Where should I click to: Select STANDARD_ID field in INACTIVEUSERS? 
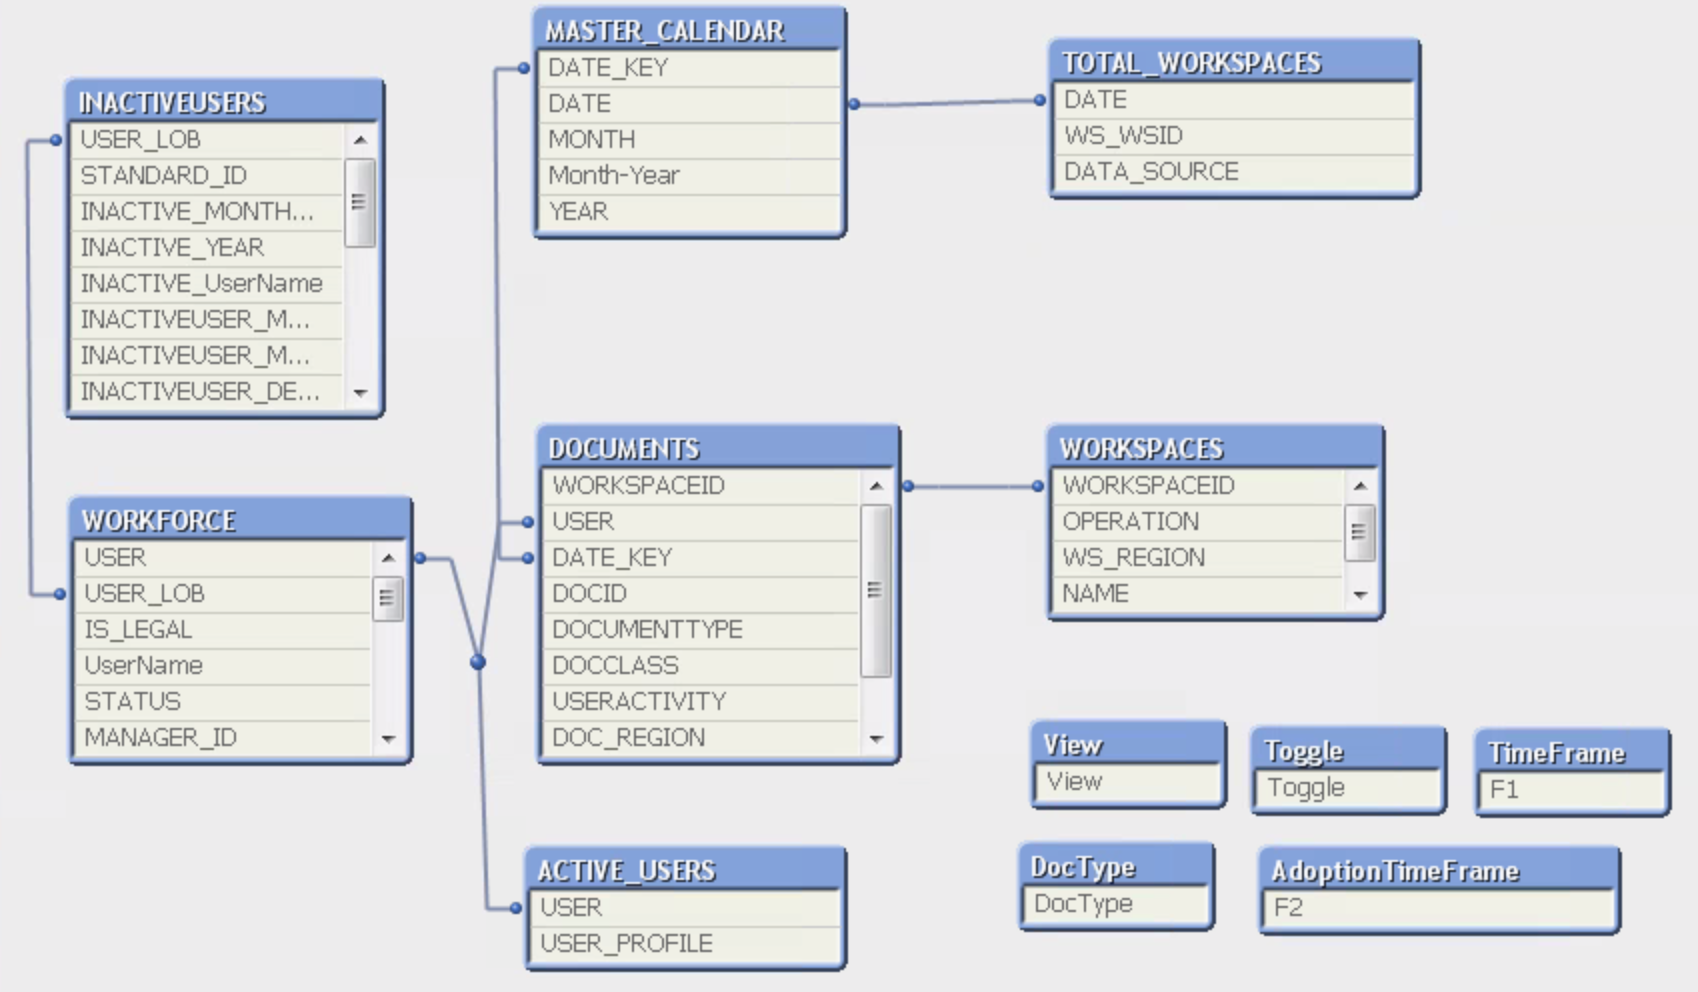point(208,176)
